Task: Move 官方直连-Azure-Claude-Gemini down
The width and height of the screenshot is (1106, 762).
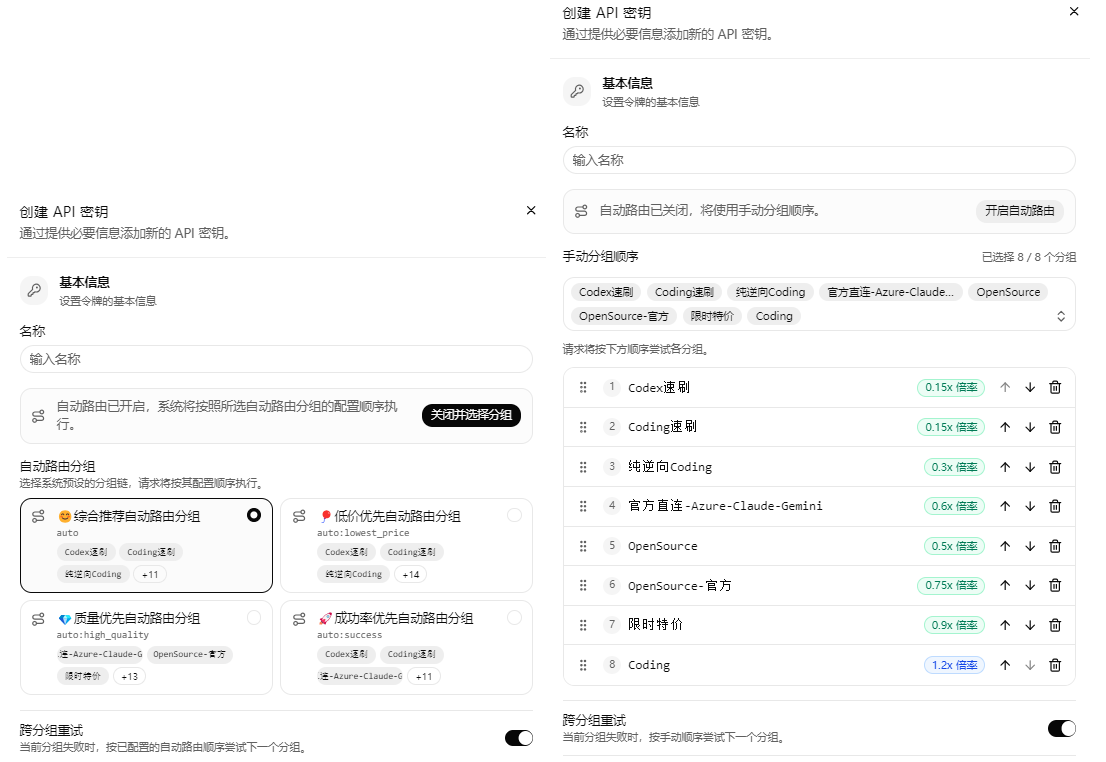Action: coord(1030,506)
